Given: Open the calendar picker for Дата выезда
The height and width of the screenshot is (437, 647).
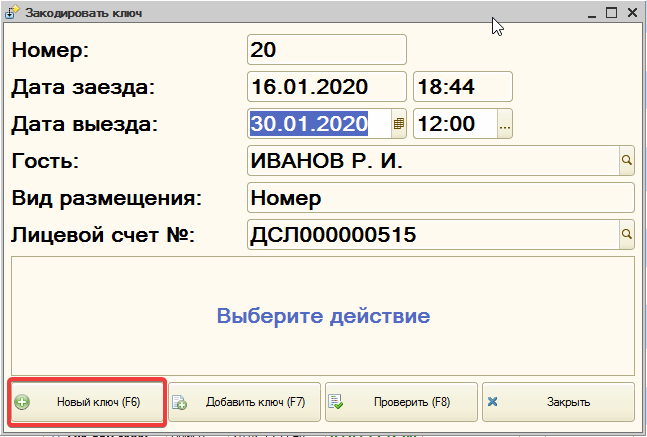Looking at the screenshot, I should pos(399,123).
